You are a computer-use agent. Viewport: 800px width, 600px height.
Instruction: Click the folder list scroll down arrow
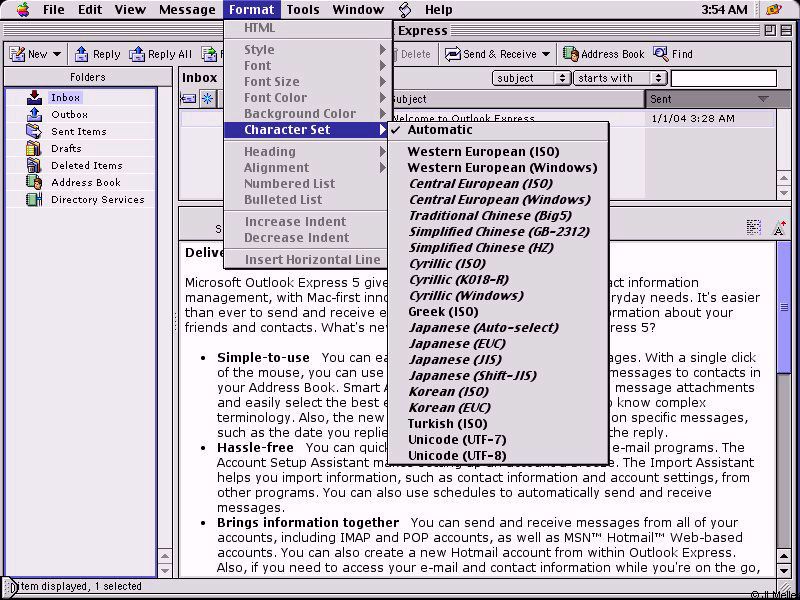point(165,570)
